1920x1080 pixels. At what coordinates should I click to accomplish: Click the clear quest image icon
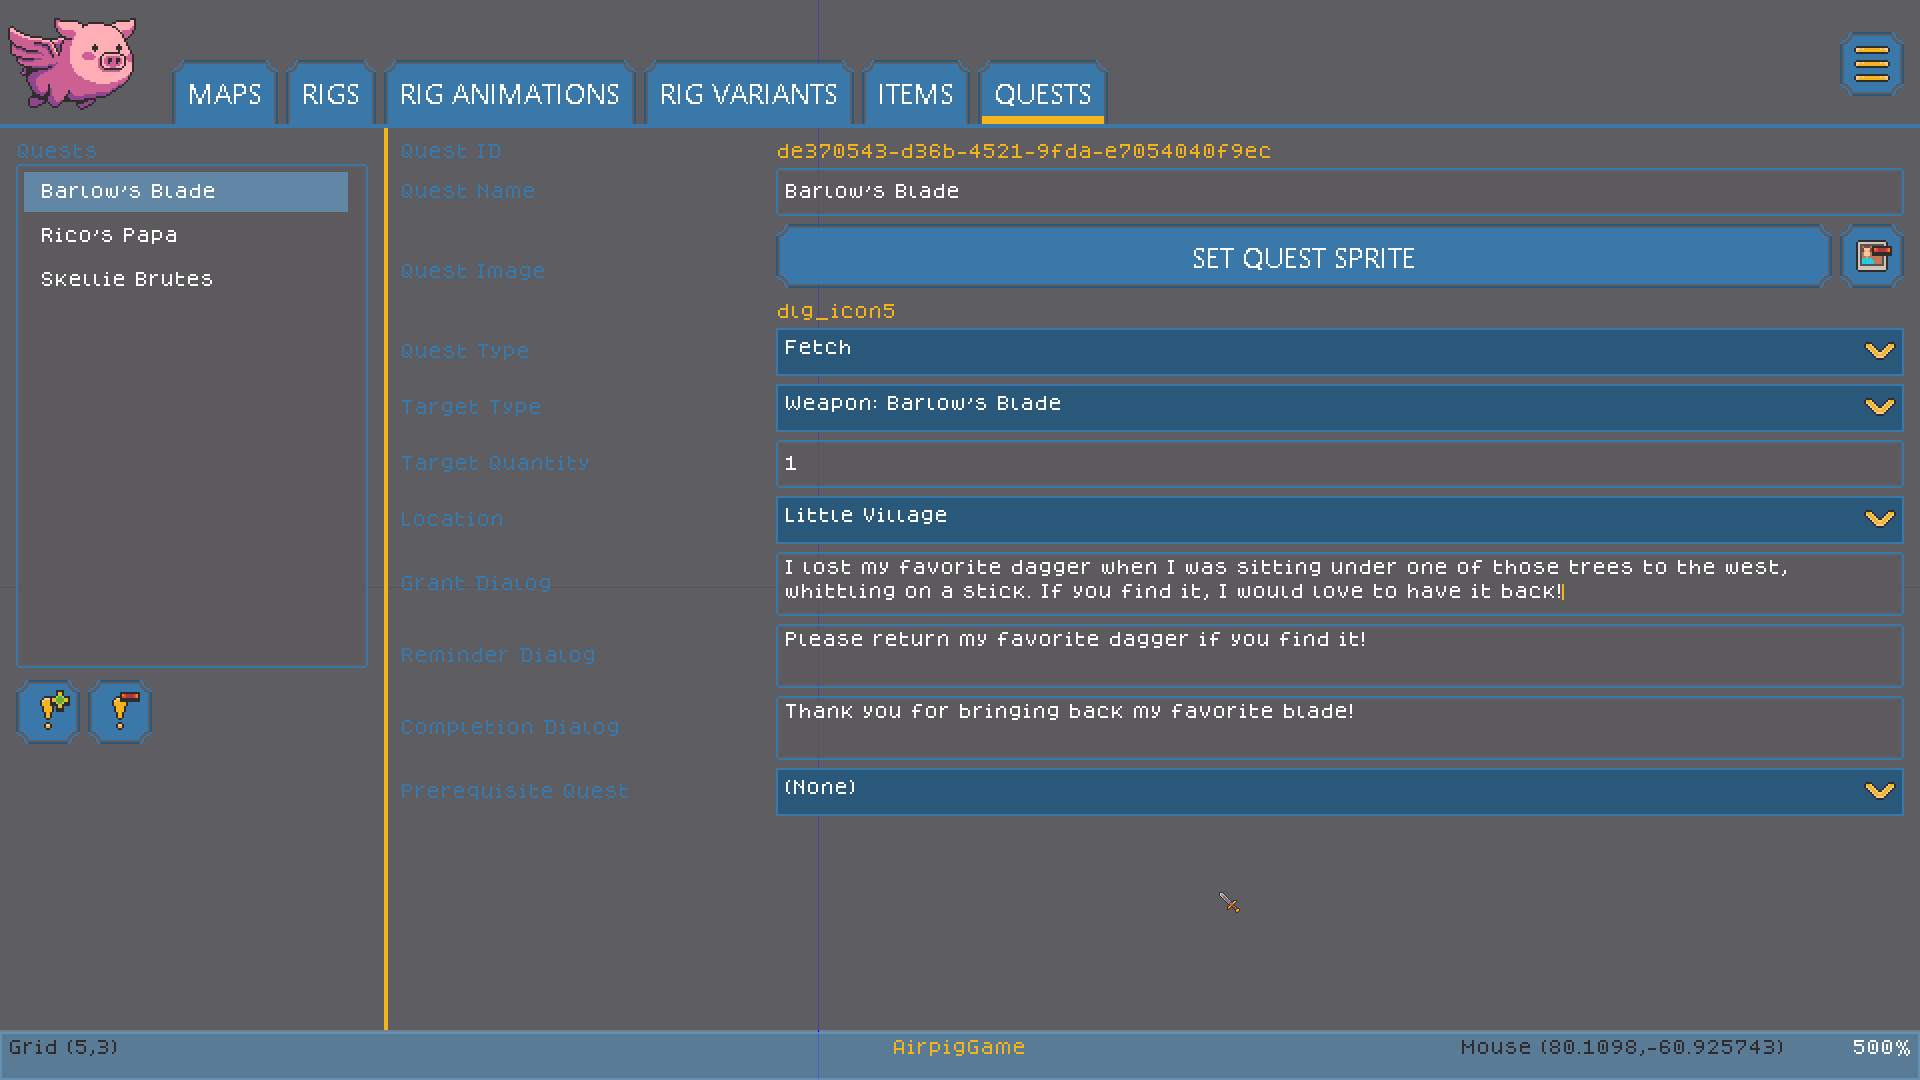[1872, 257]
